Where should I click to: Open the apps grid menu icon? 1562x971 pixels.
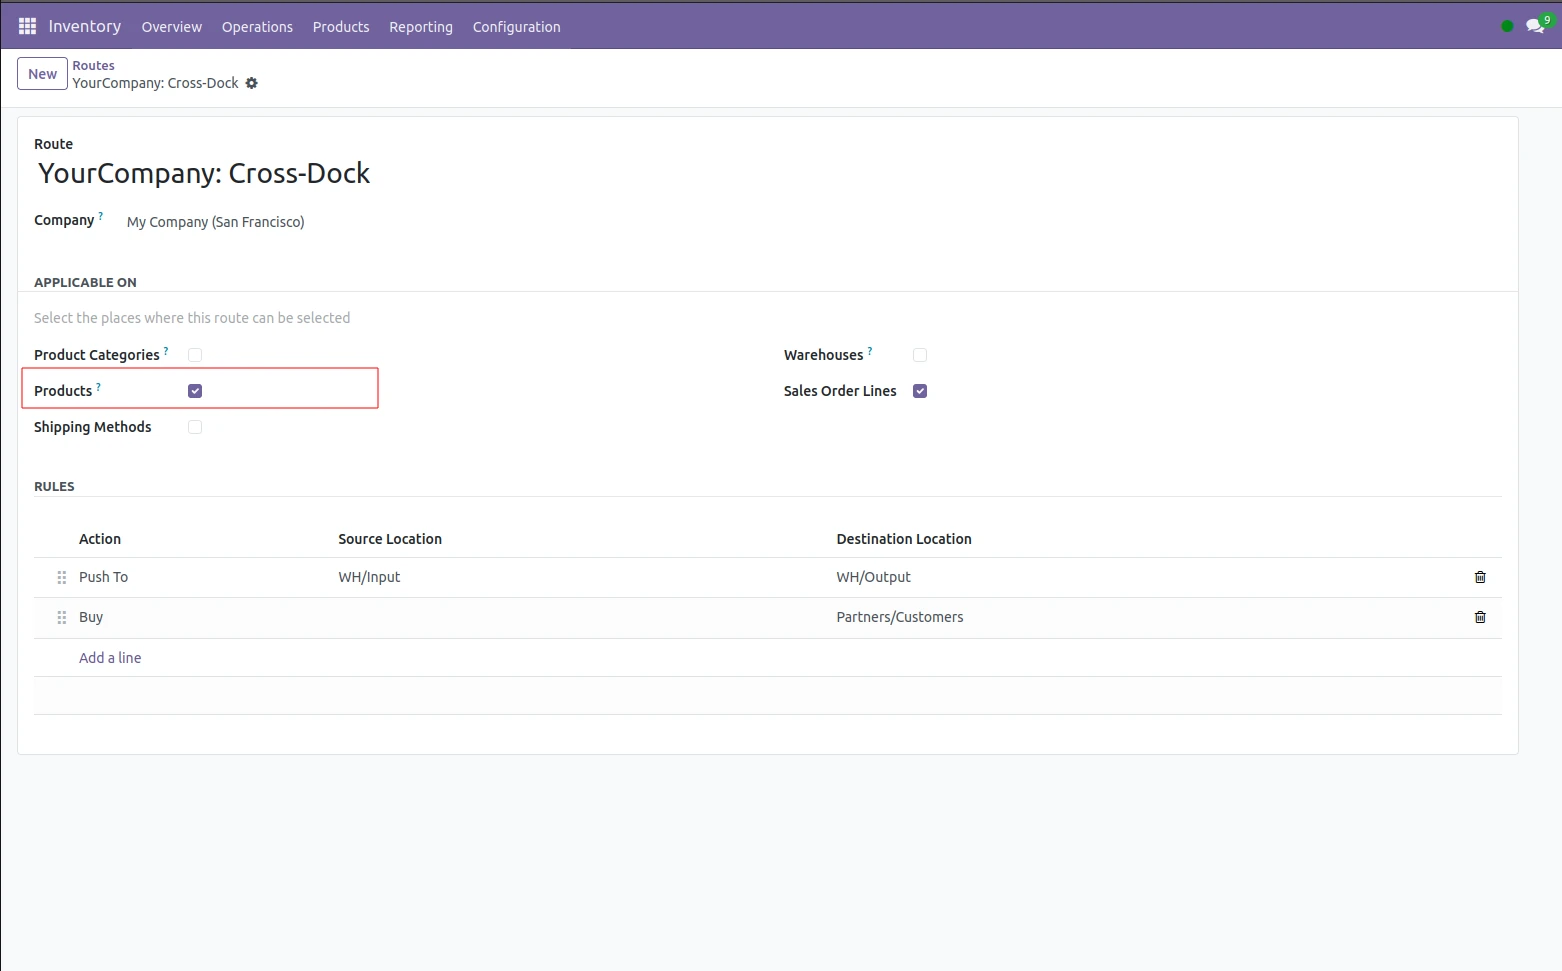(x=27, y=26)
